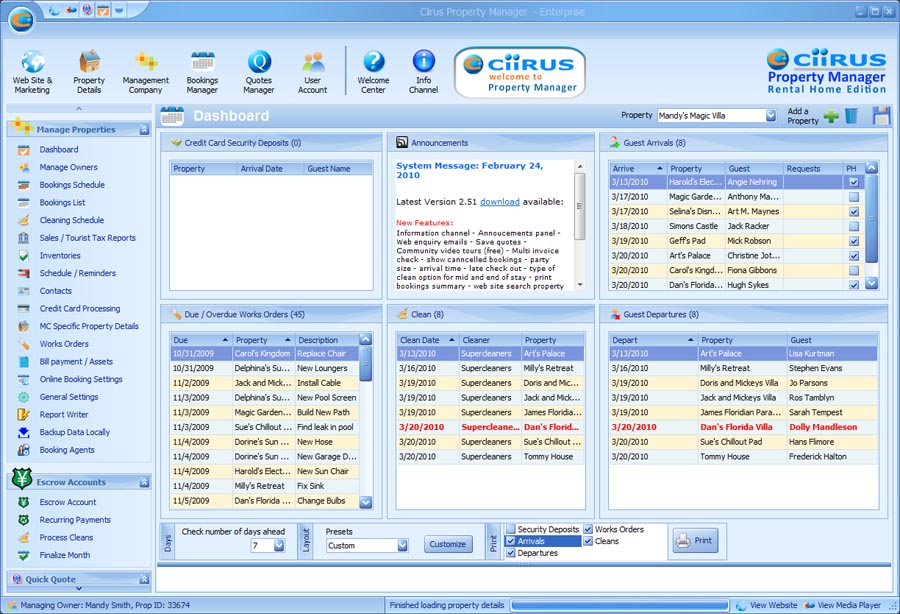Toggle PH checkbox for Angie Nehring arrival
This screenshot has height=614, width=900.
click(854, 182)
